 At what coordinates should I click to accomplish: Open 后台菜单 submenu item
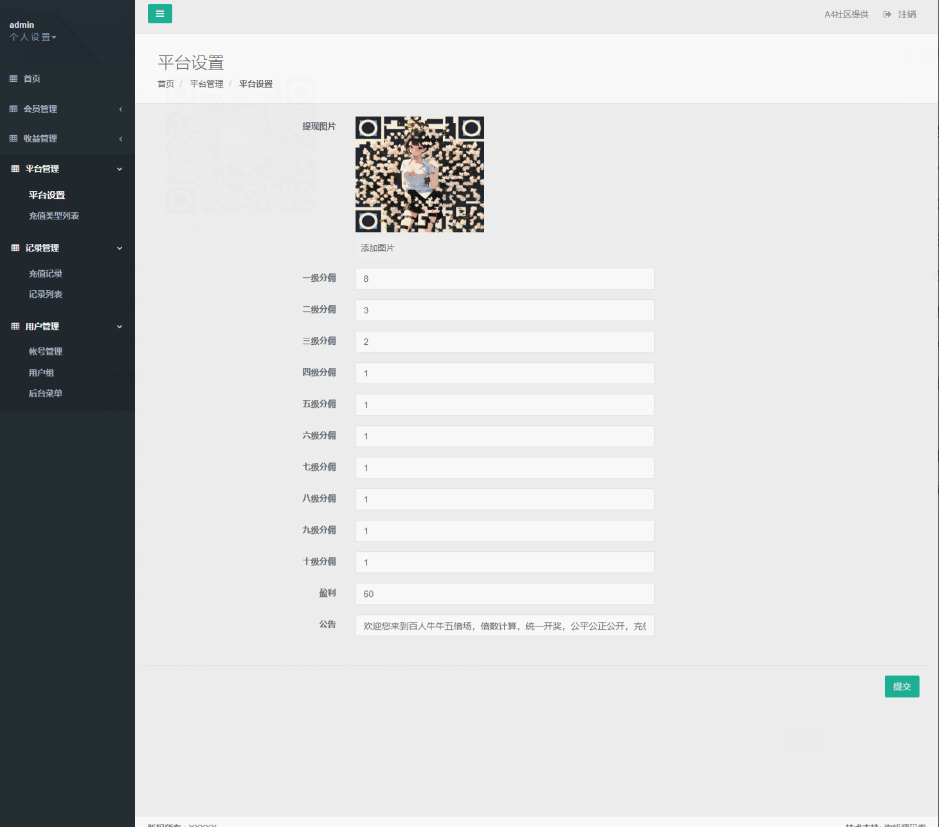(46, 393)
